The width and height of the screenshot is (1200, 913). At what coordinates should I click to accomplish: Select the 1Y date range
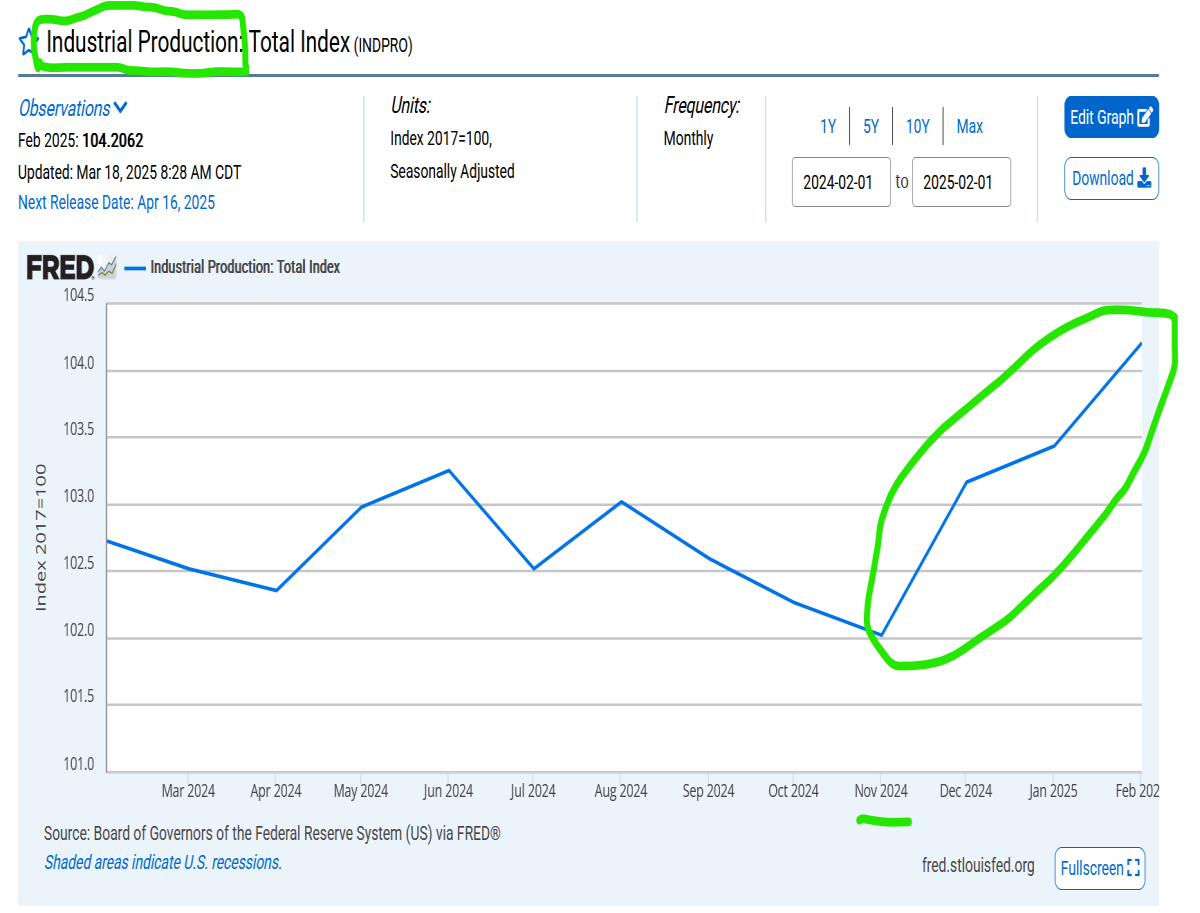tap(828, 126)
